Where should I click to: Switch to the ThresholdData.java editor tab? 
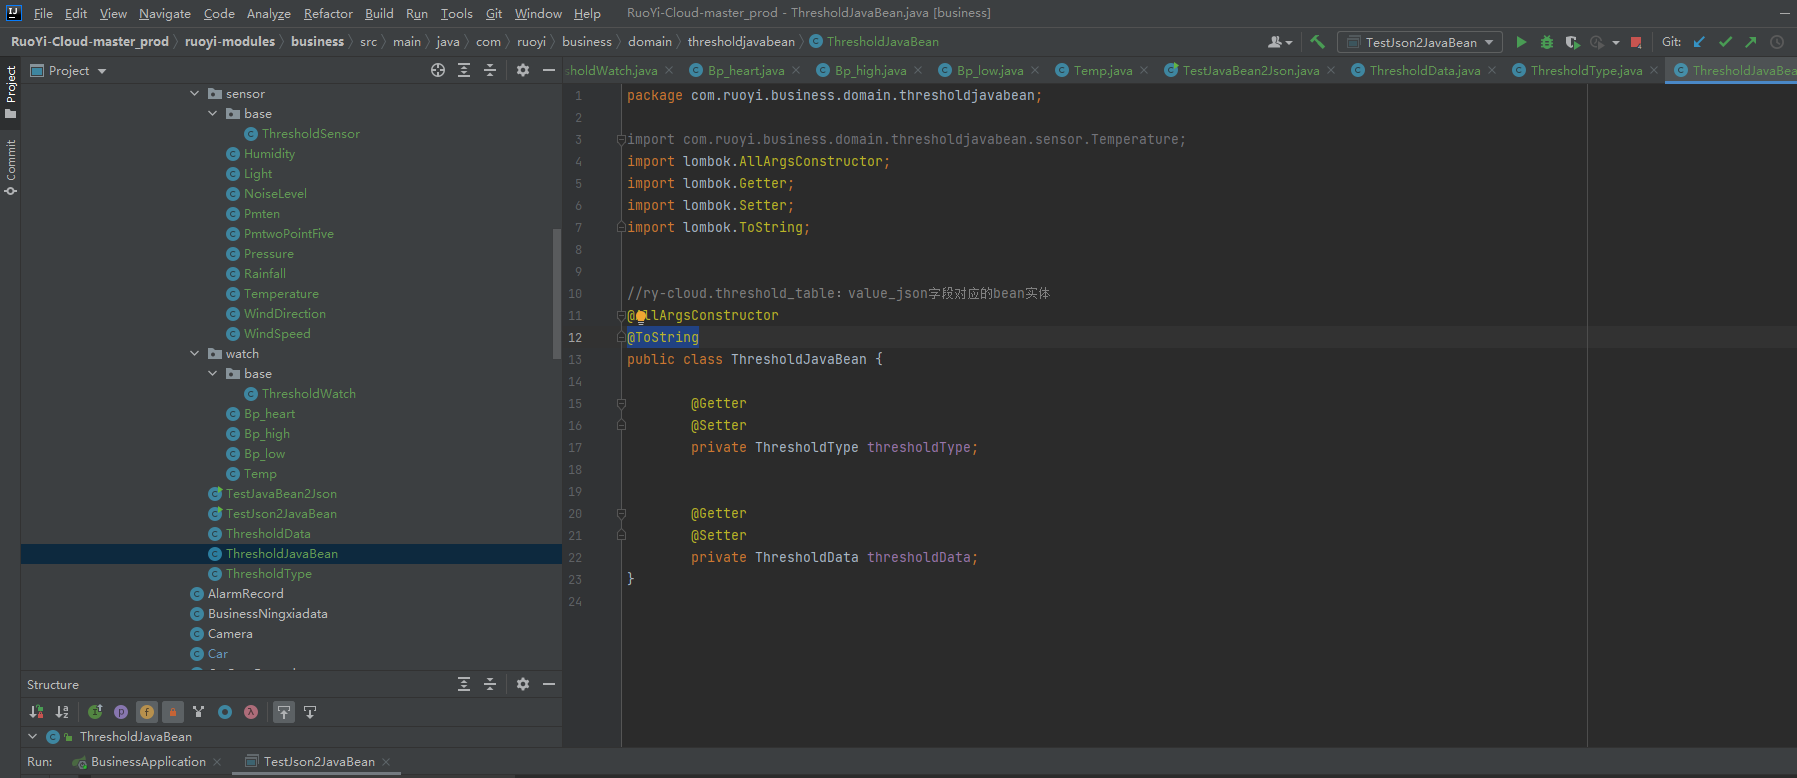coord(1424,70)
